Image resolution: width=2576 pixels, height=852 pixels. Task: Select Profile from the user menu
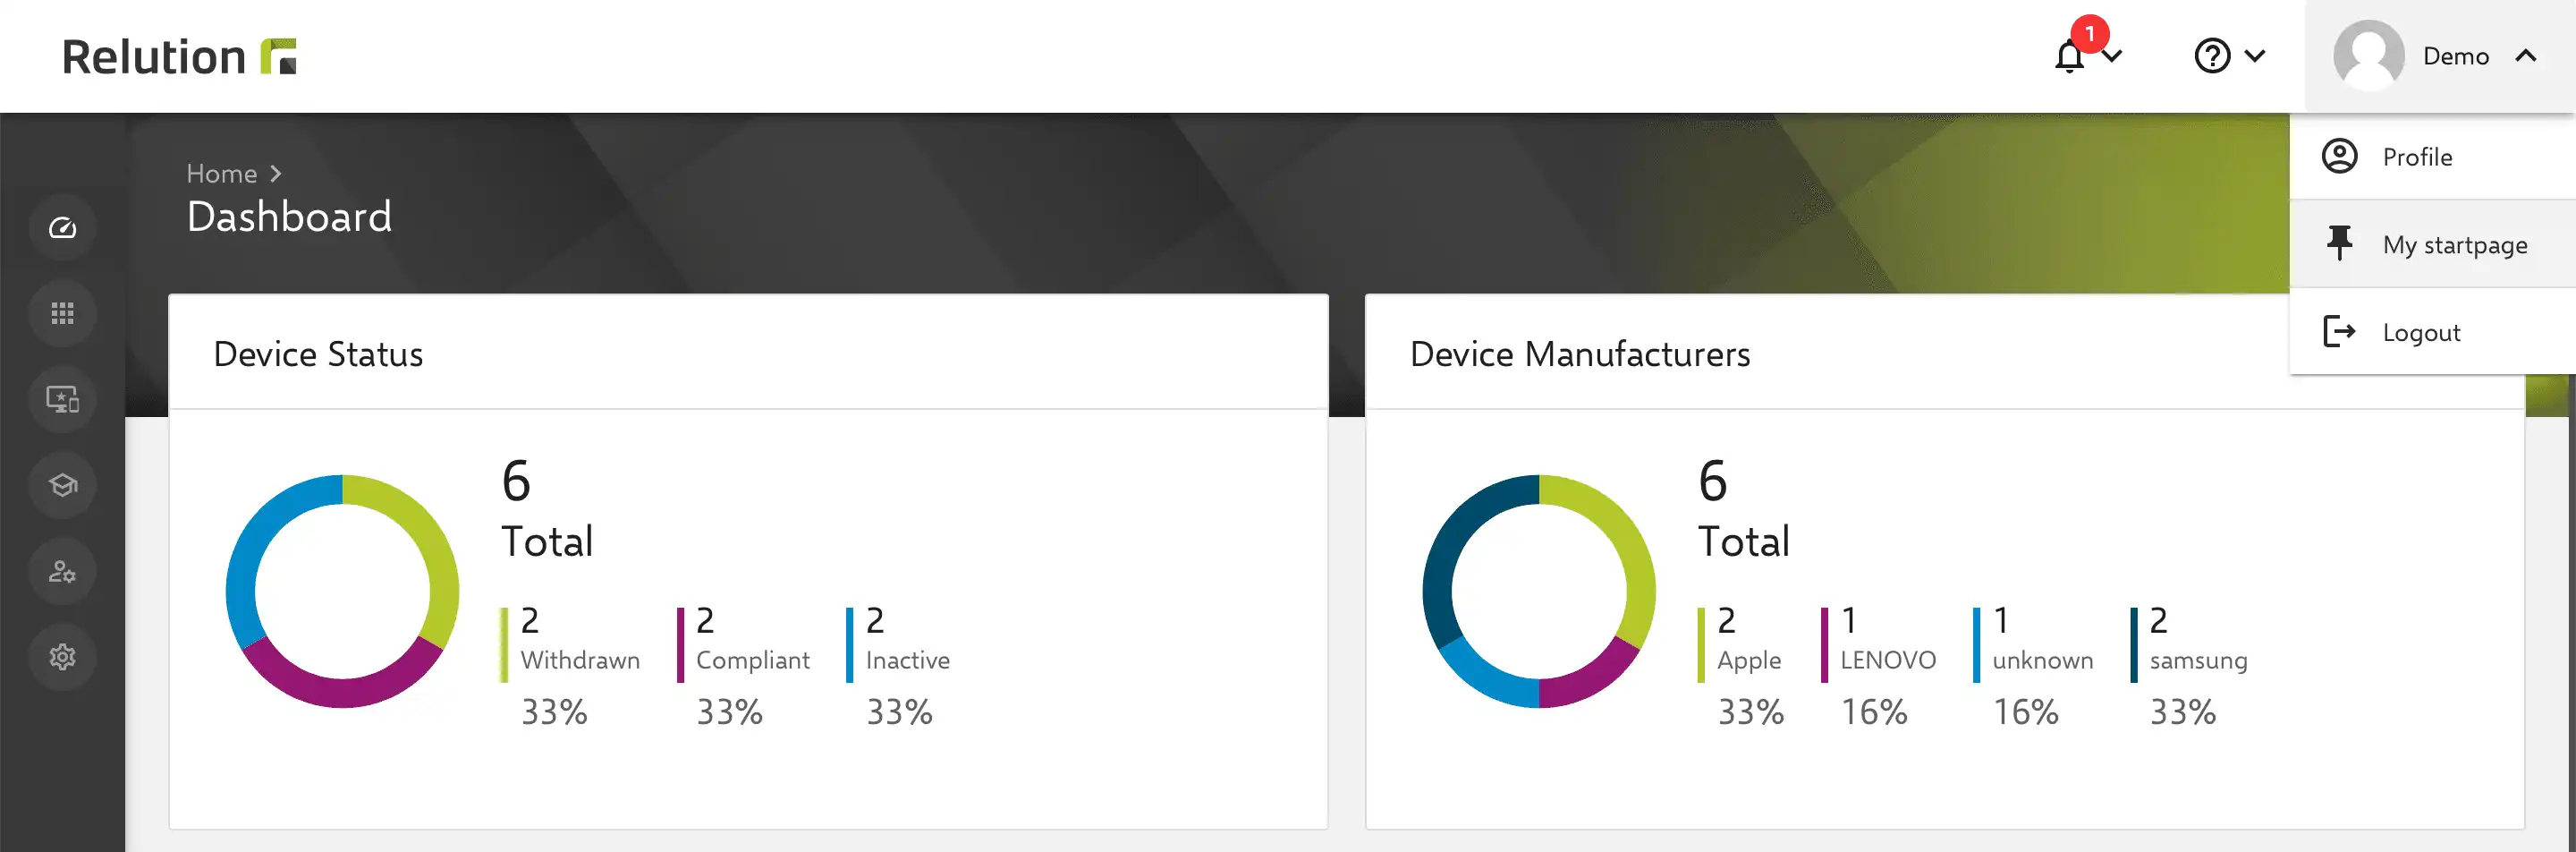click(x=2432, y=157)
